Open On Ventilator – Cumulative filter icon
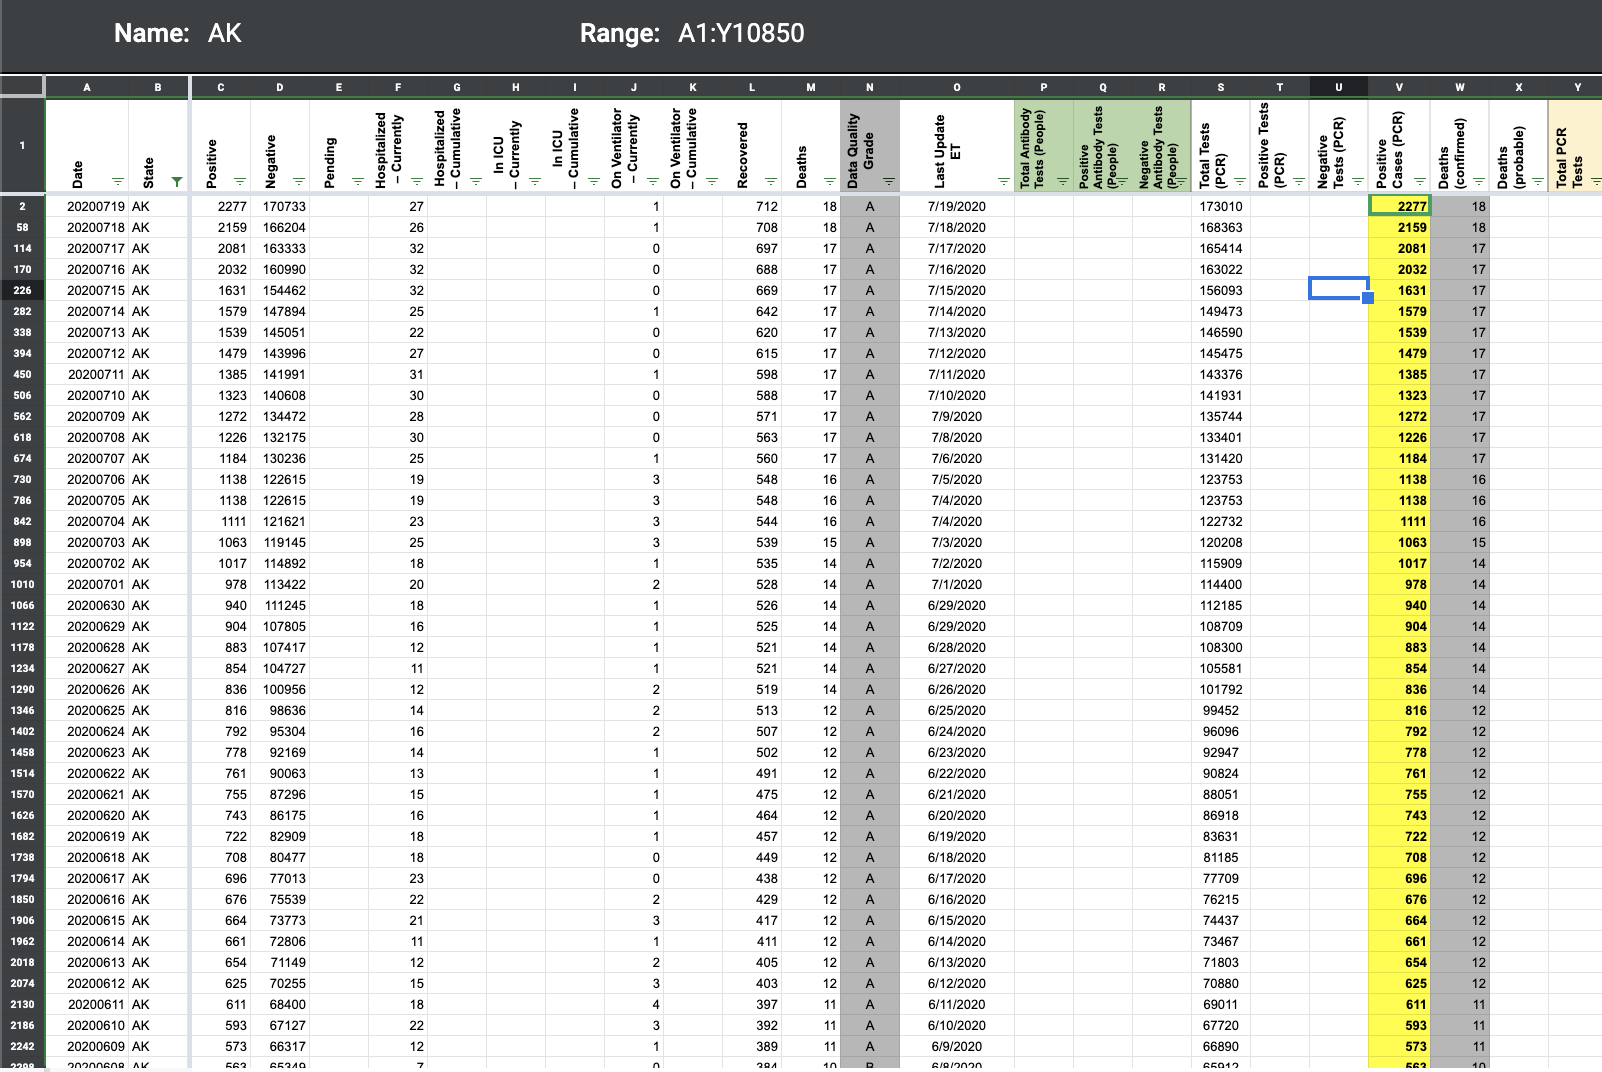 [x=712, y=182]
